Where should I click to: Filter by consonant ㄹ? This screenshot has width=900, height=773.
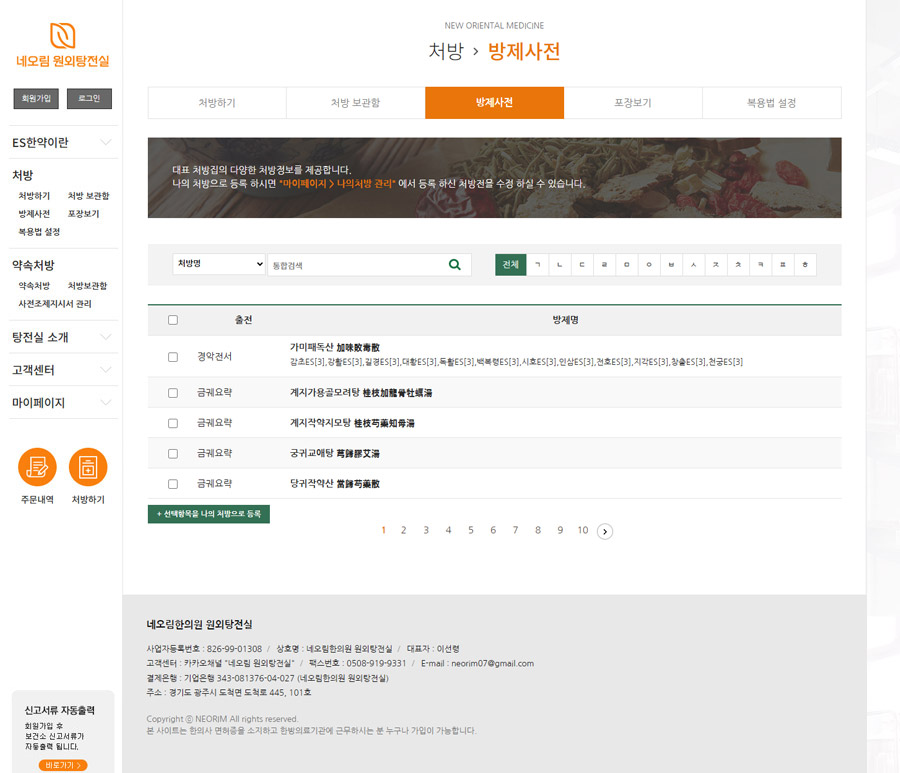coord(604,265)
